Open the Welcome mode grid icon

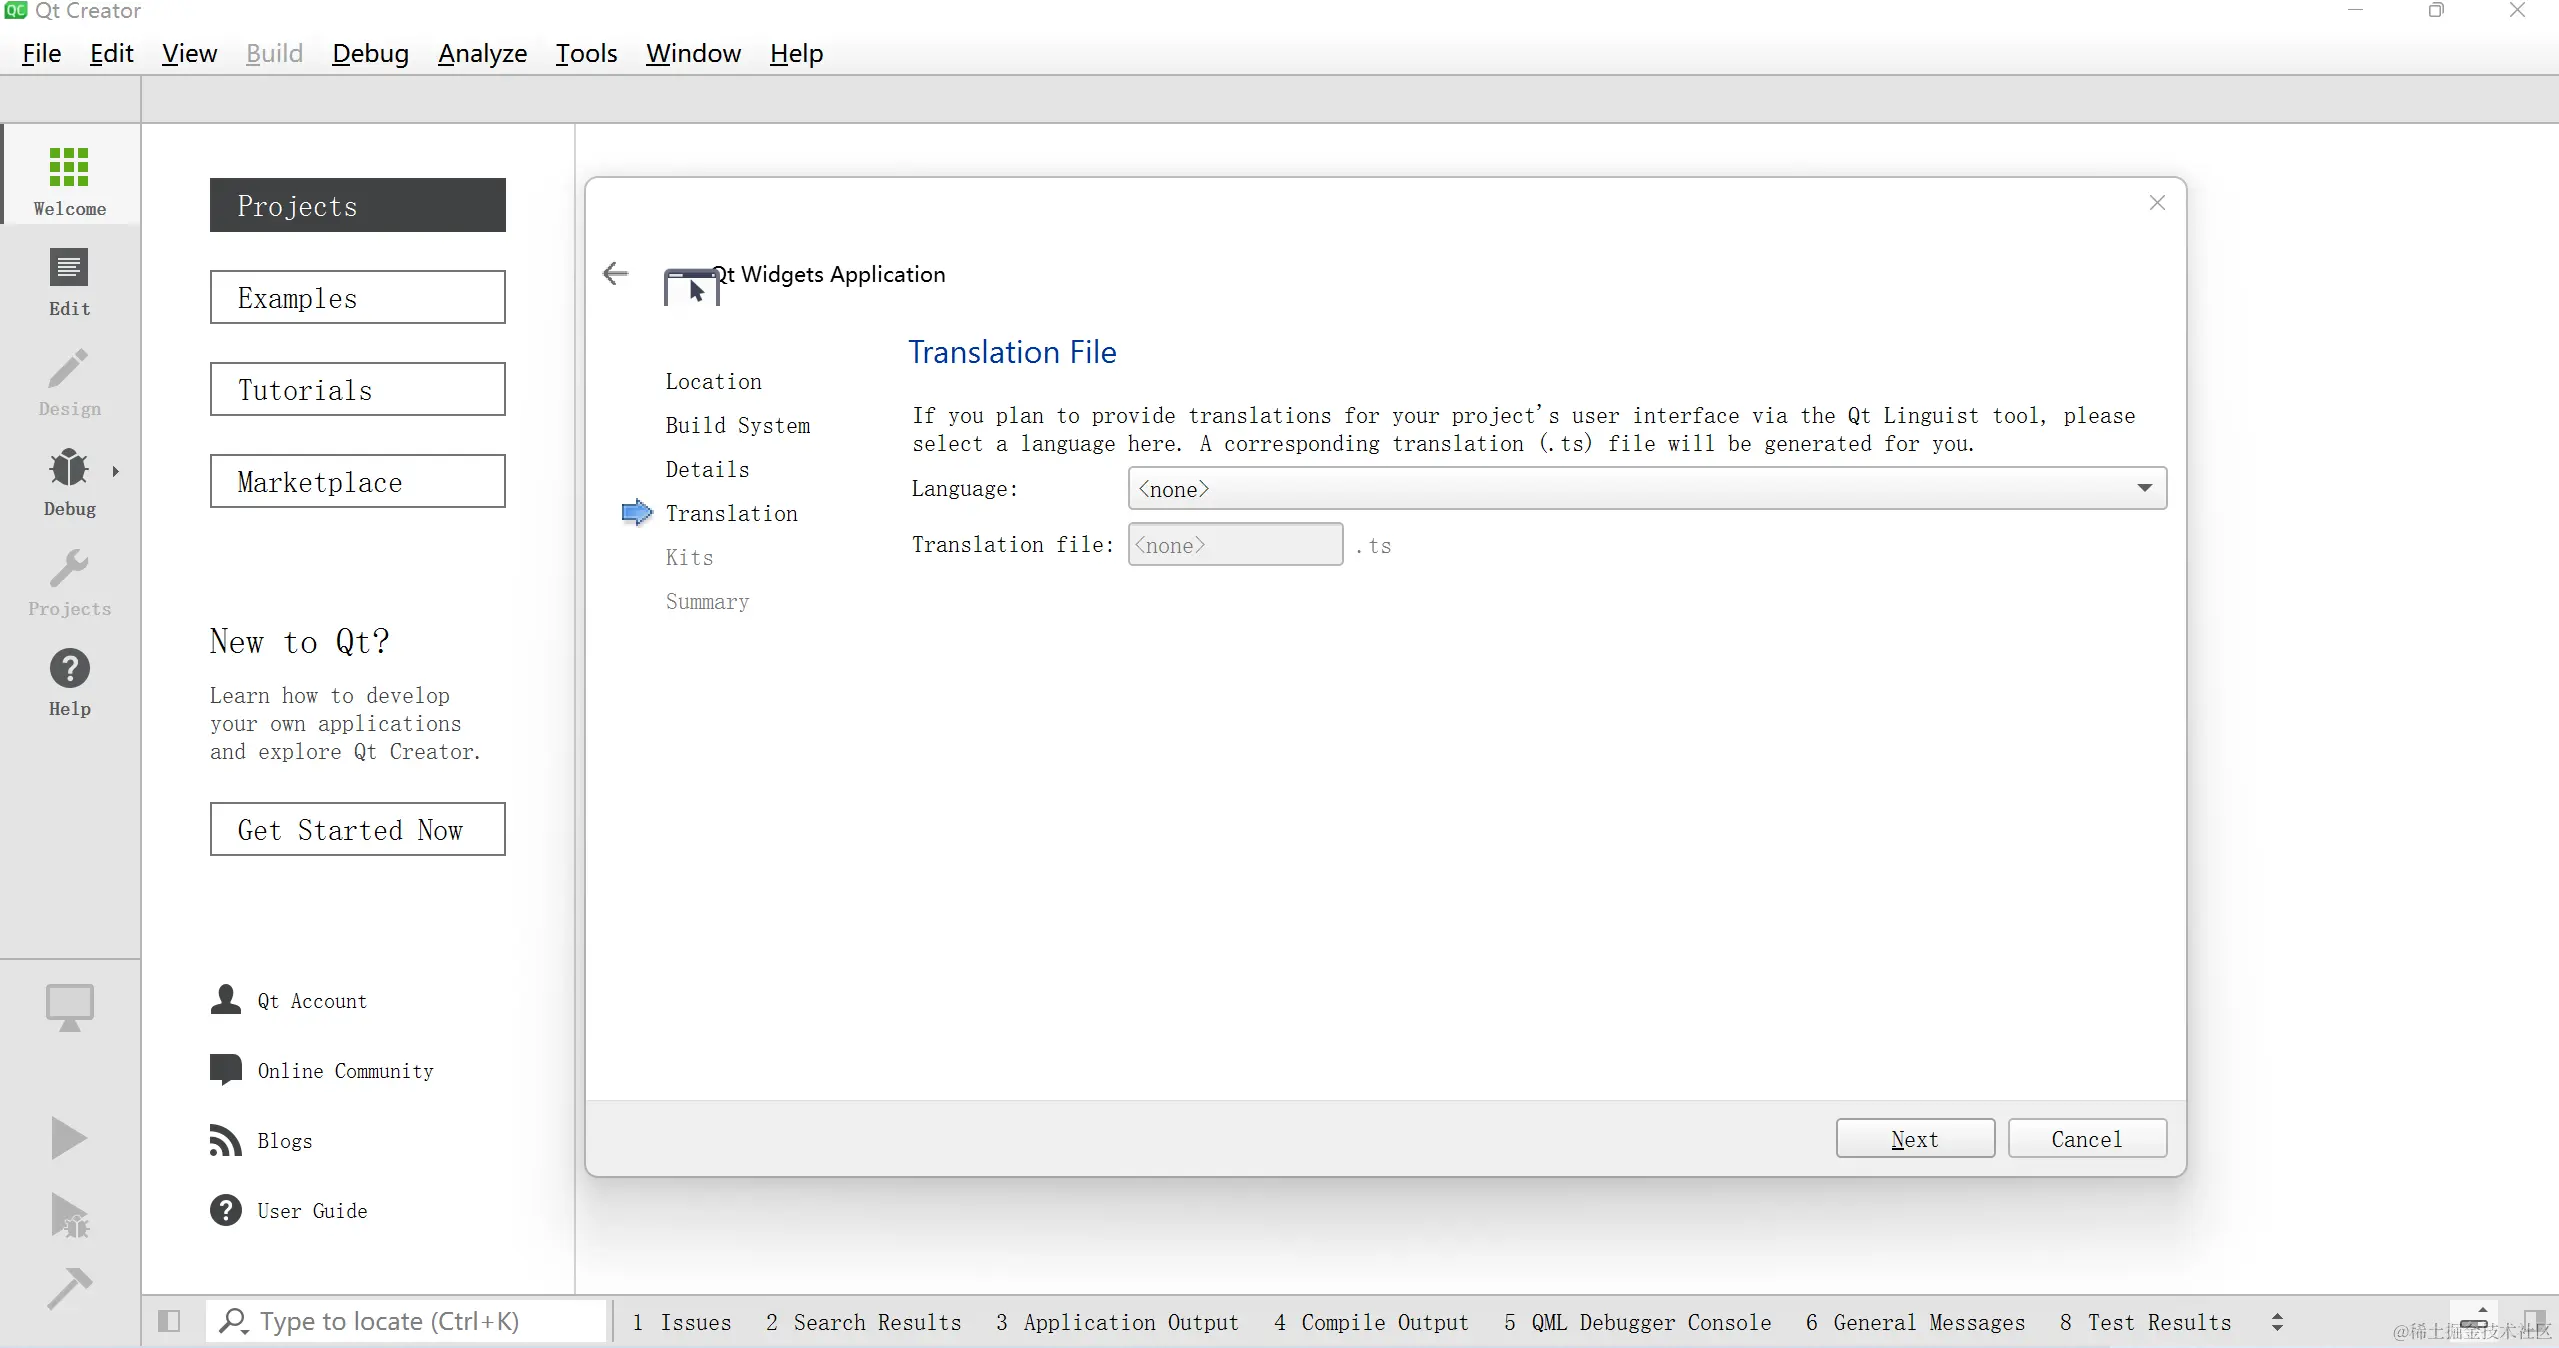69,168
